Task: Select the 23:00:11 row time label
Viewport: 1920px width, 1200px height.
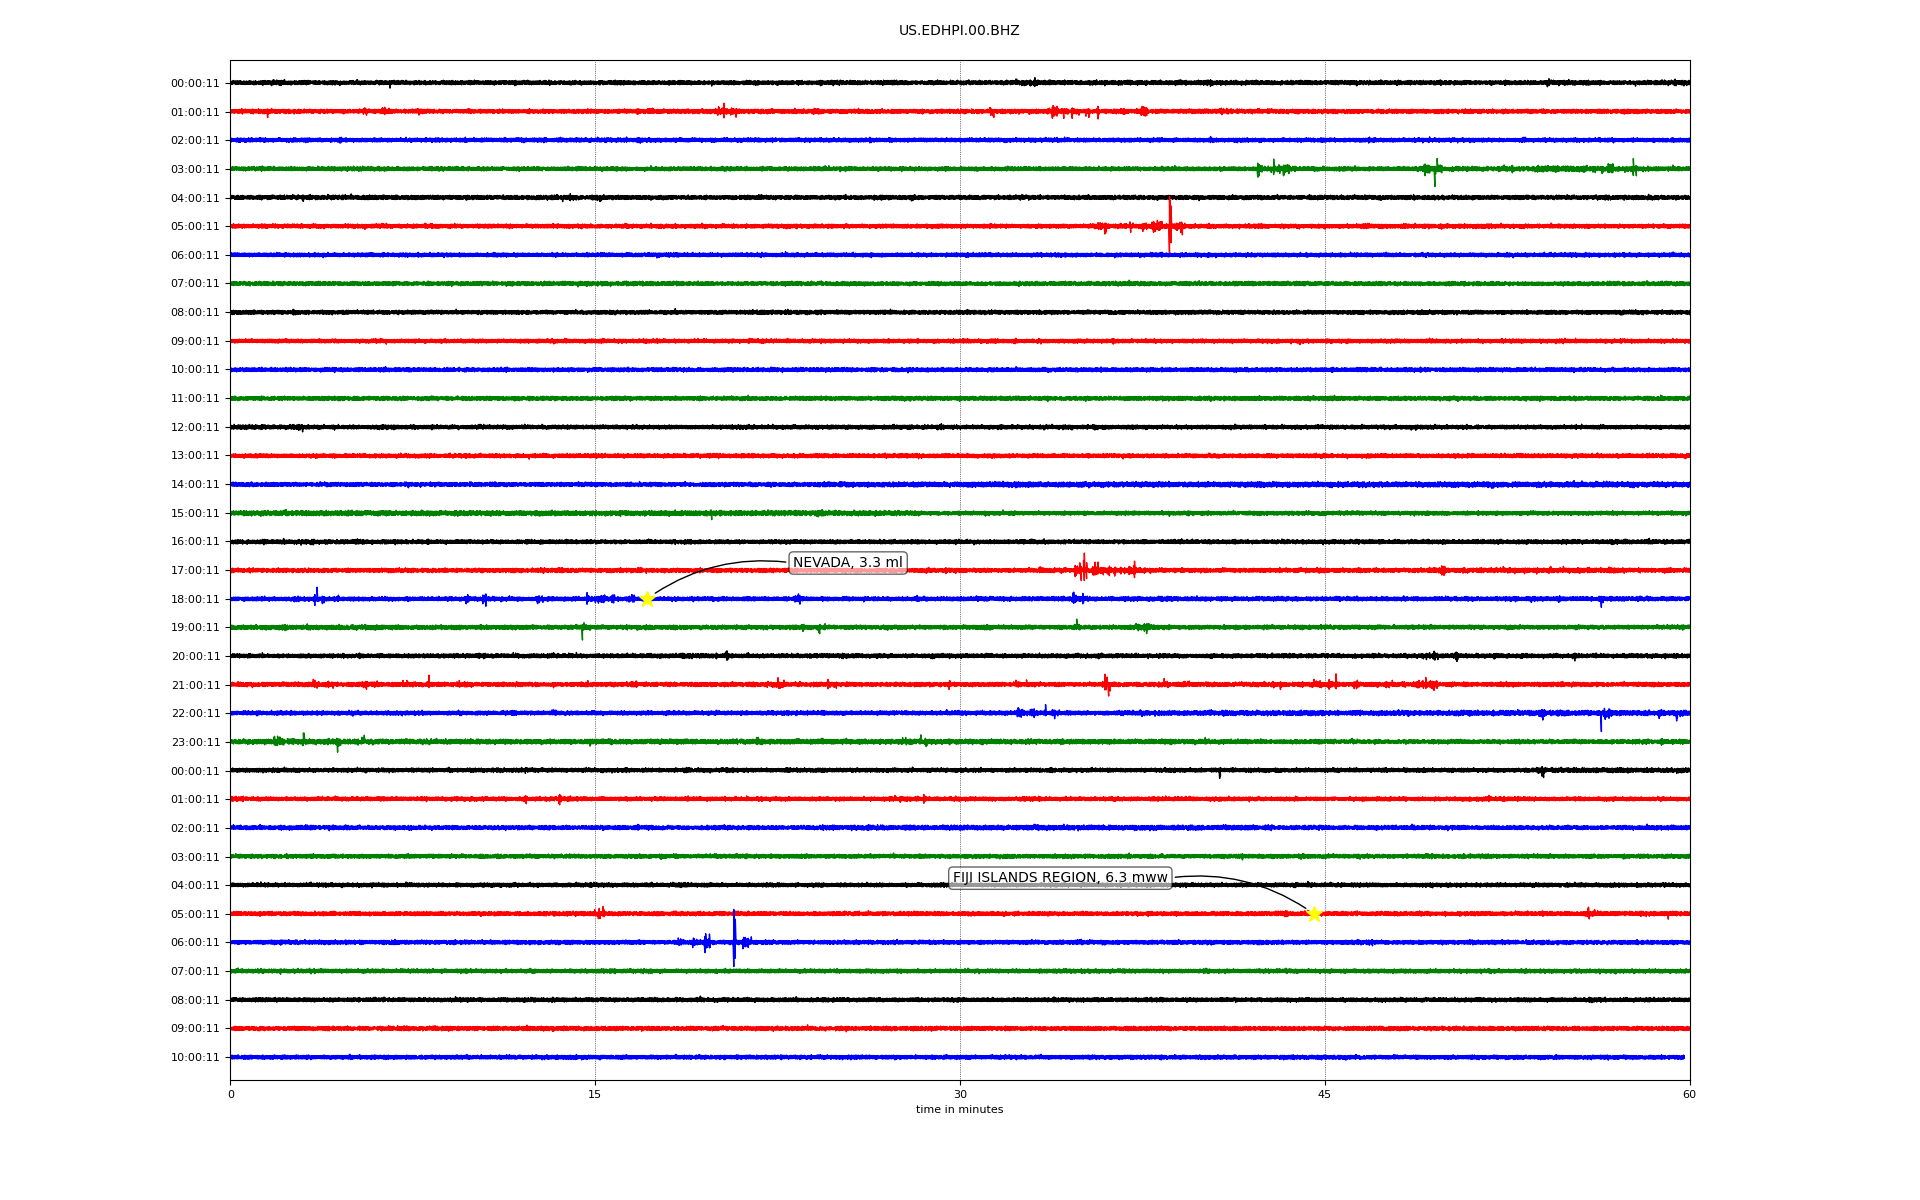Action: [195, 743]
